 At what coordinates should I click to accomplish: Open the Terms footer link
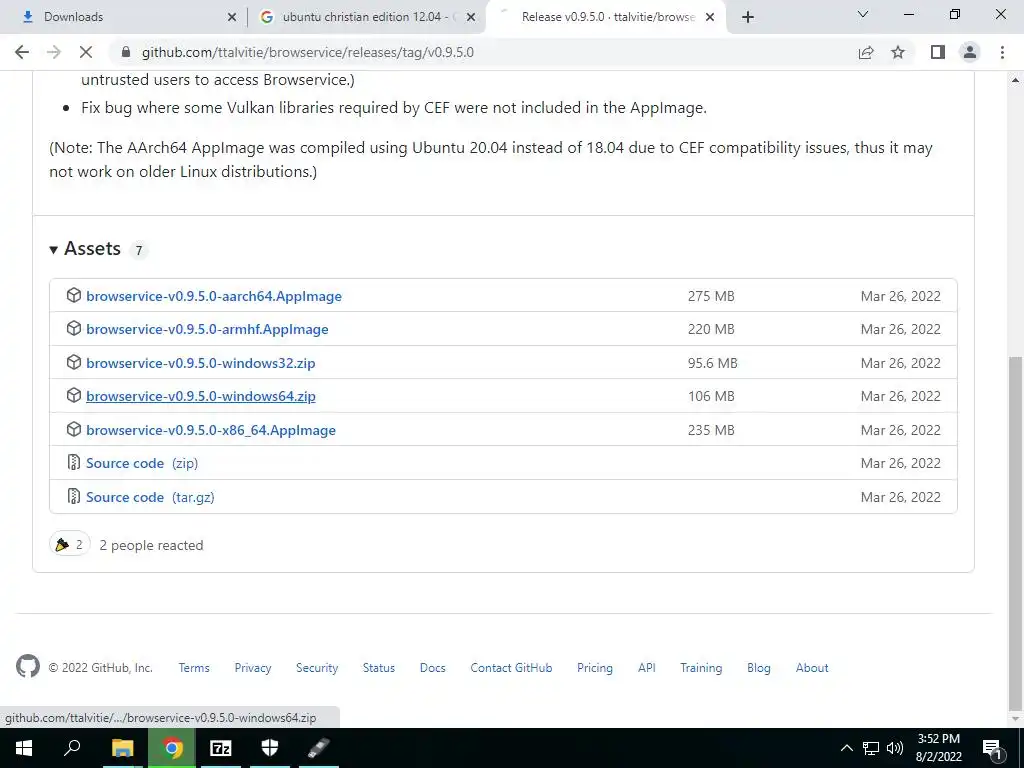pos(194,668)
